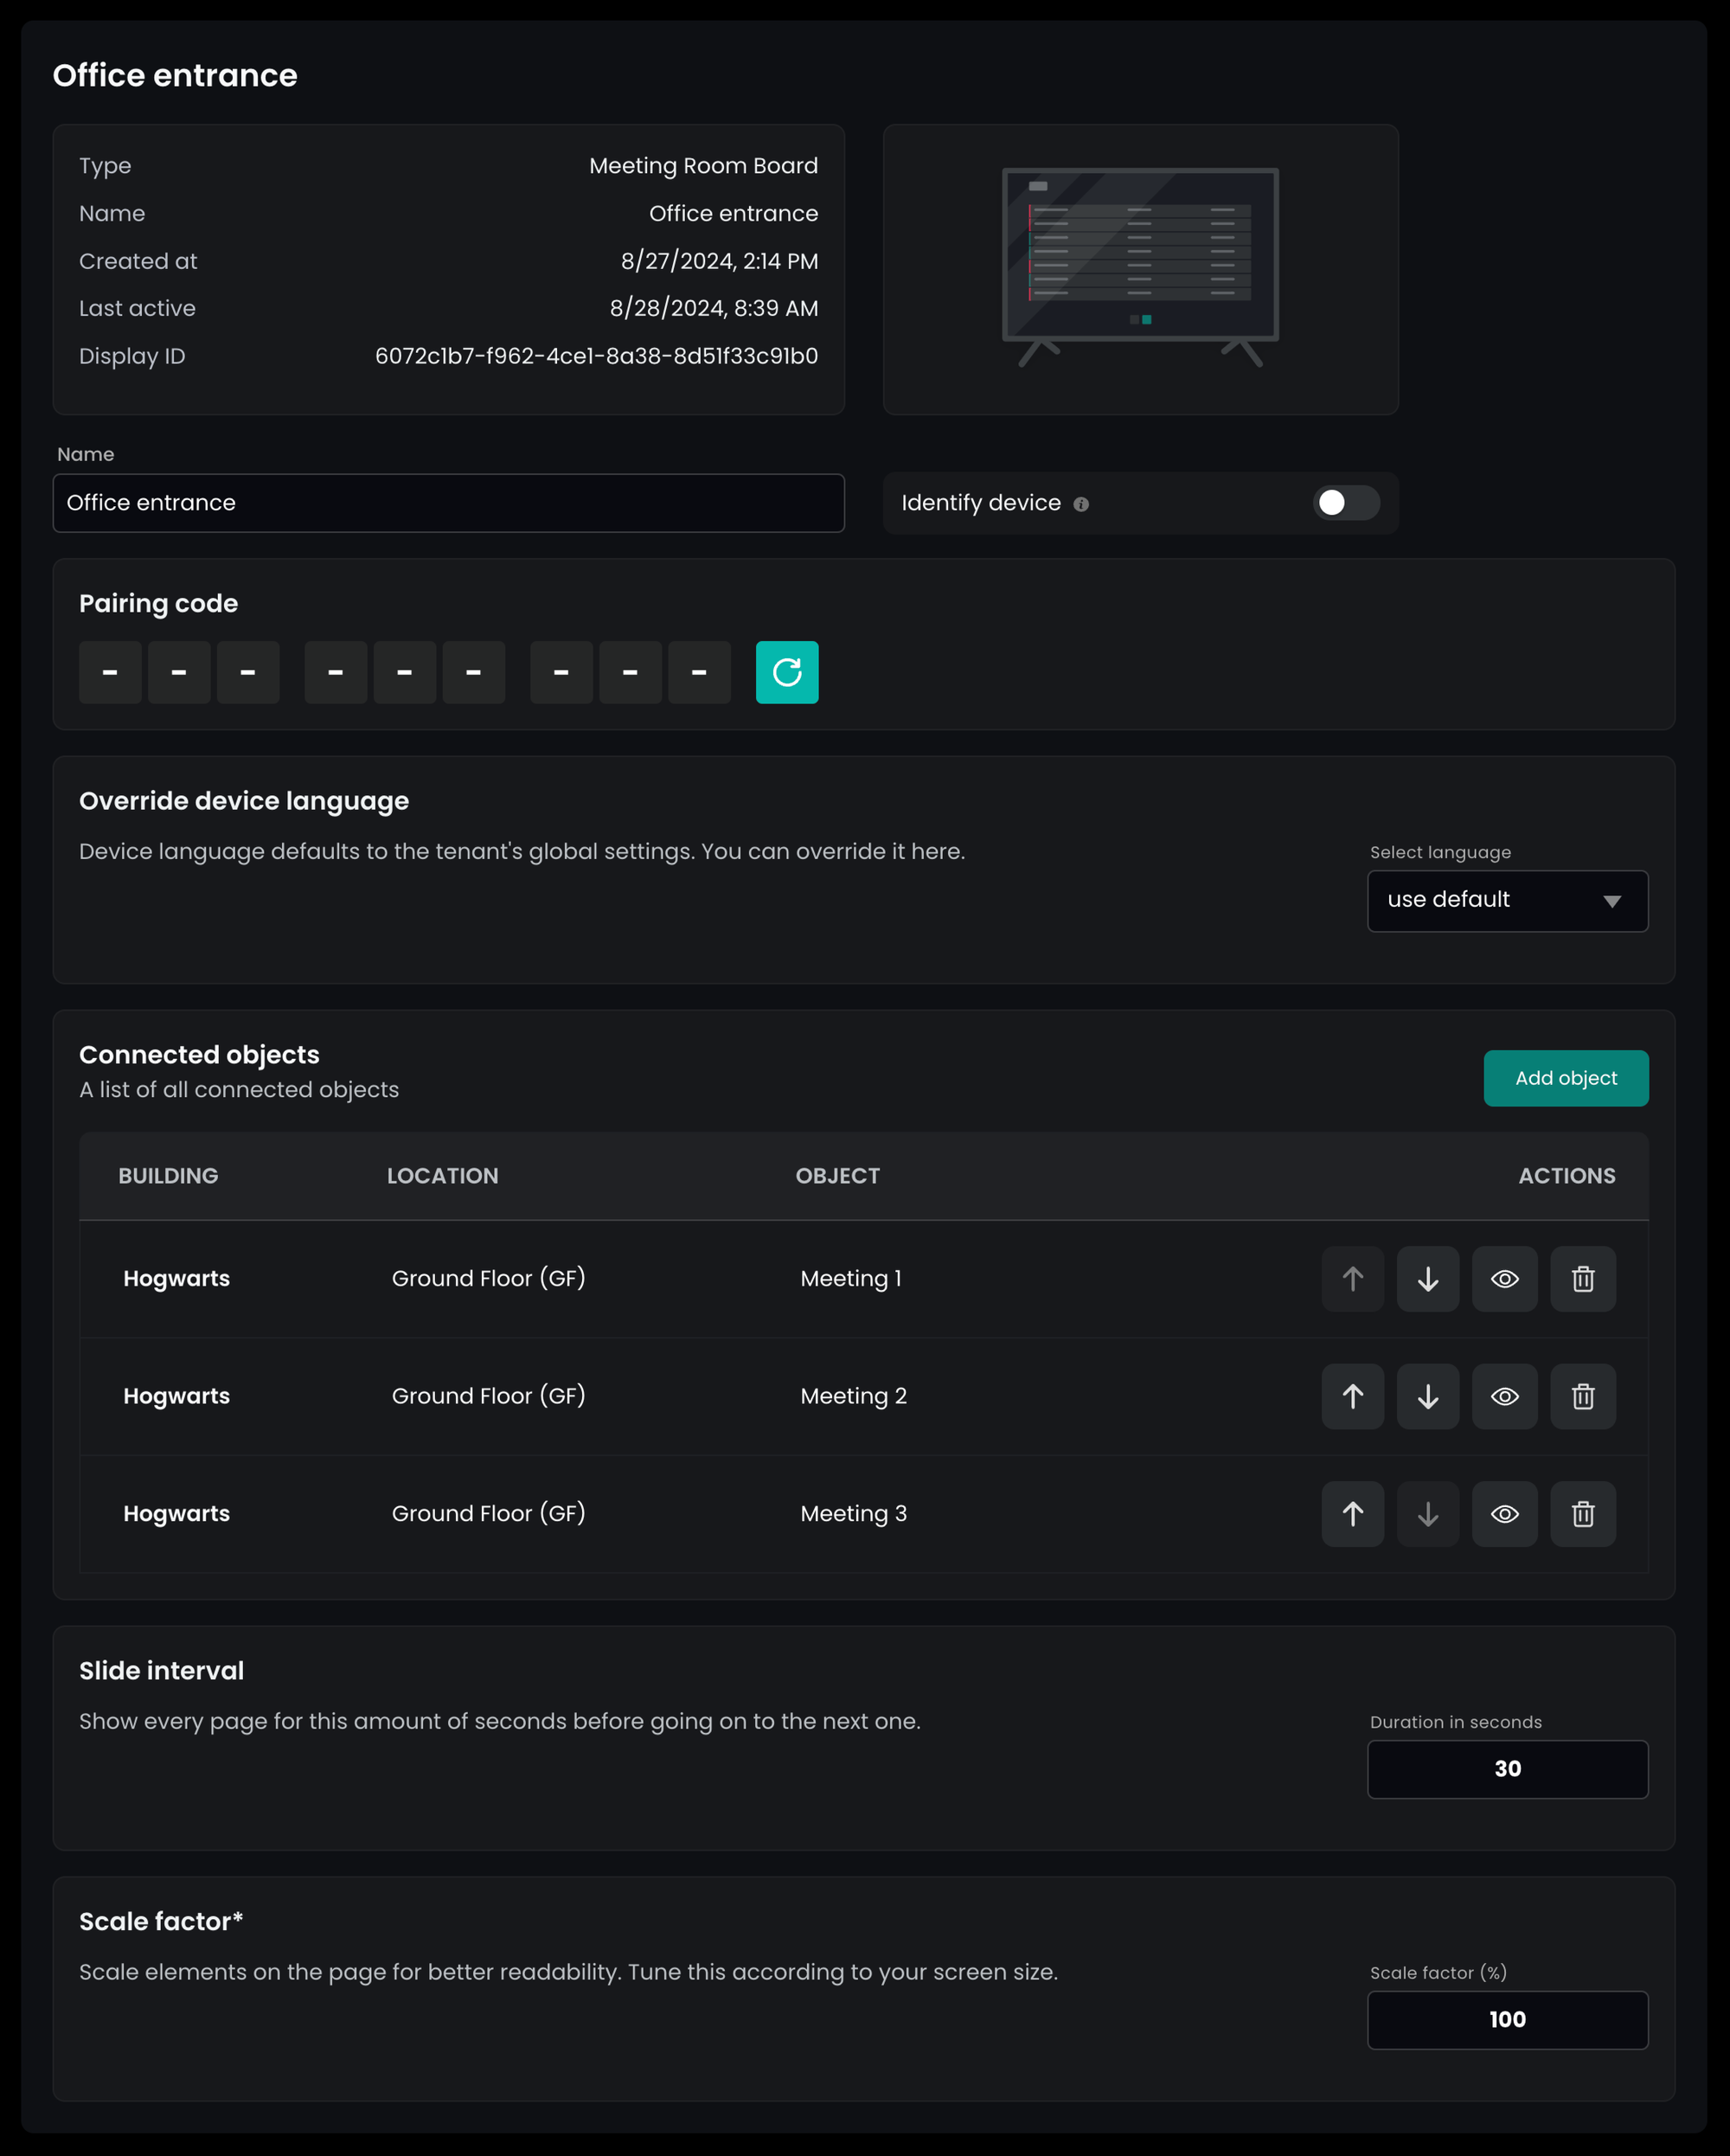This screenshot has width=1730, height=2156.
Task: Move Meeting 1 down in list
Action: point(1427,1279)
